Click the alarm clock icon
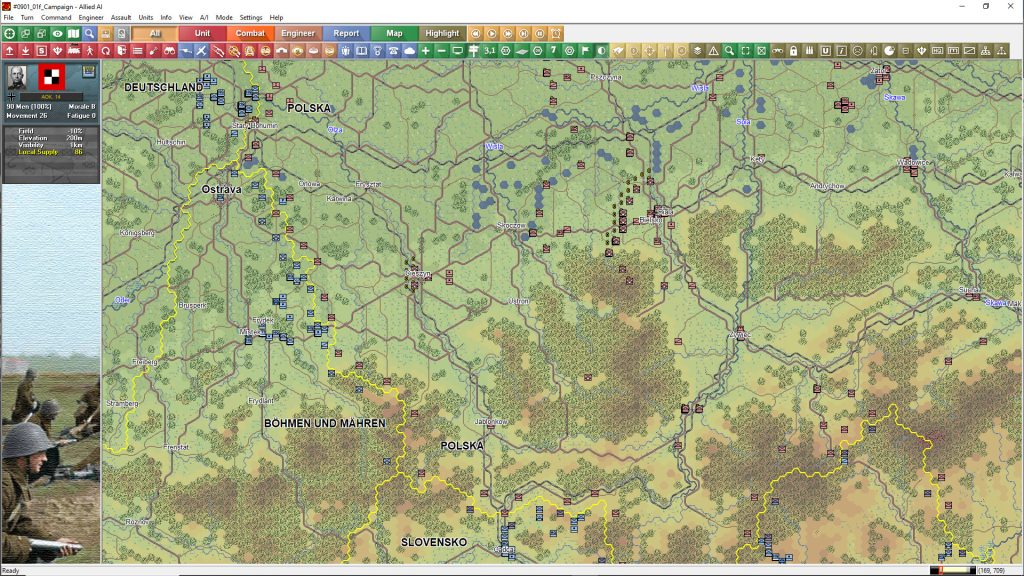This screenshot has width=1024, height=576. coord(557,33)
